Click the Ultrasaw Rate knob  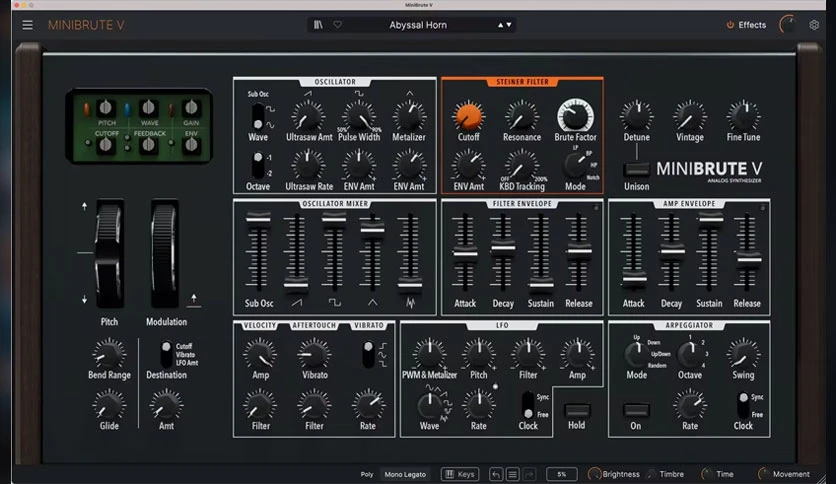(x=308, y=165)
